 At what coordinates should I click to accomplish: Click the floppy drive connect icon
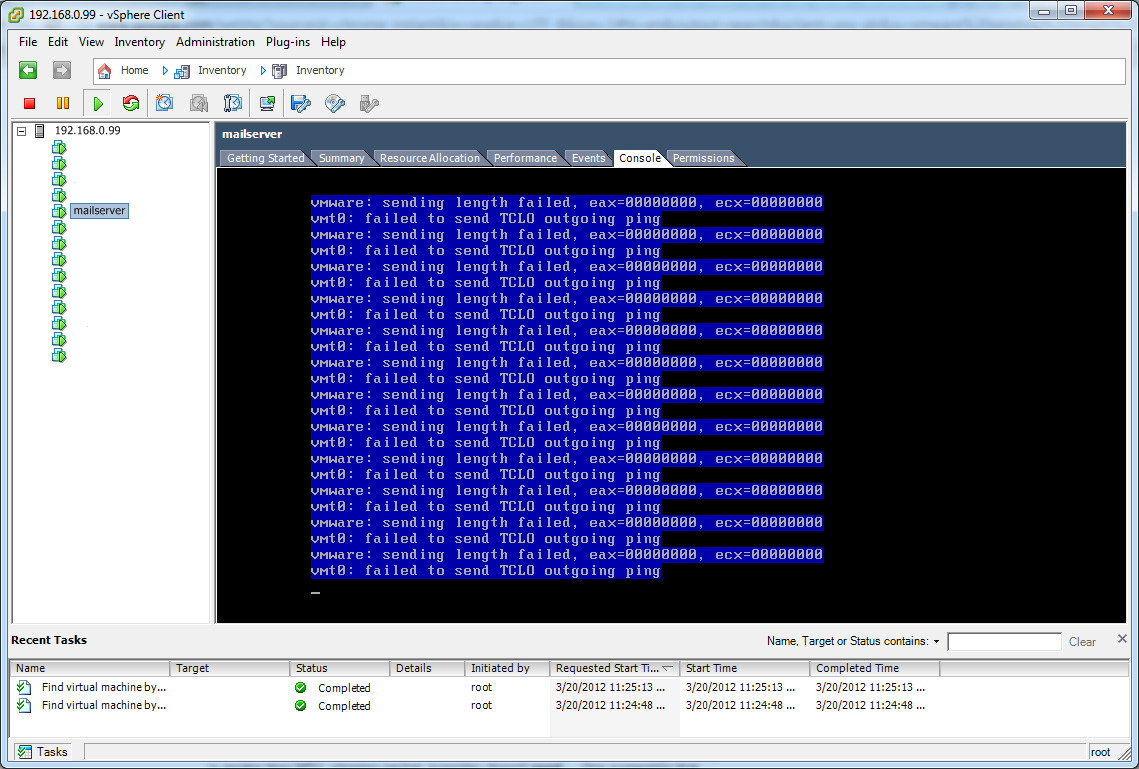[x=301, y=103]
